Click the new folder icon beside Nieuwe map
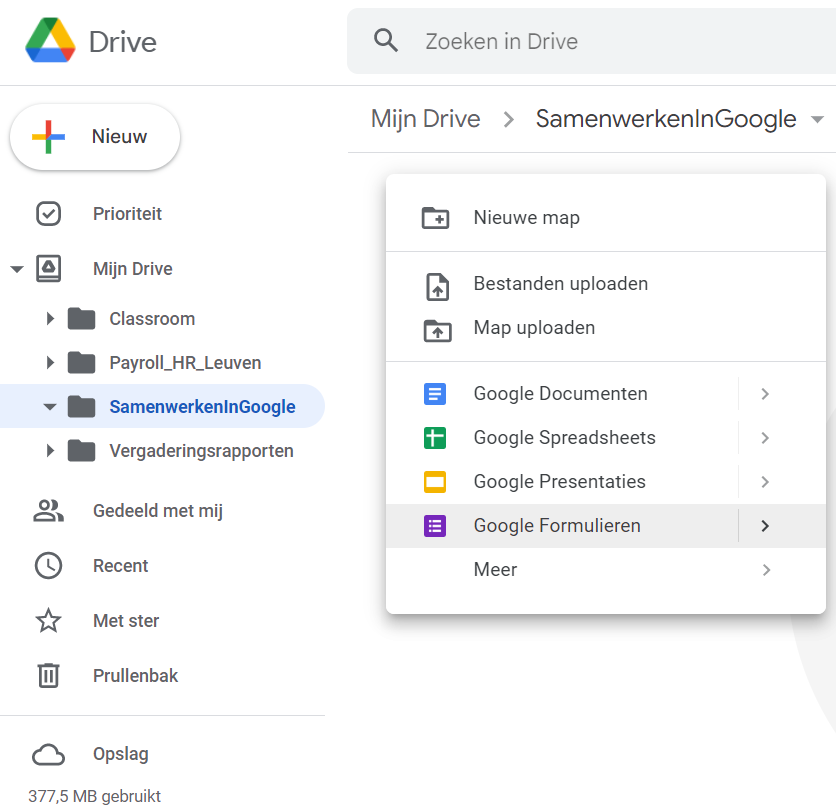This screenshot has width=836, height=811. (436, 218)
